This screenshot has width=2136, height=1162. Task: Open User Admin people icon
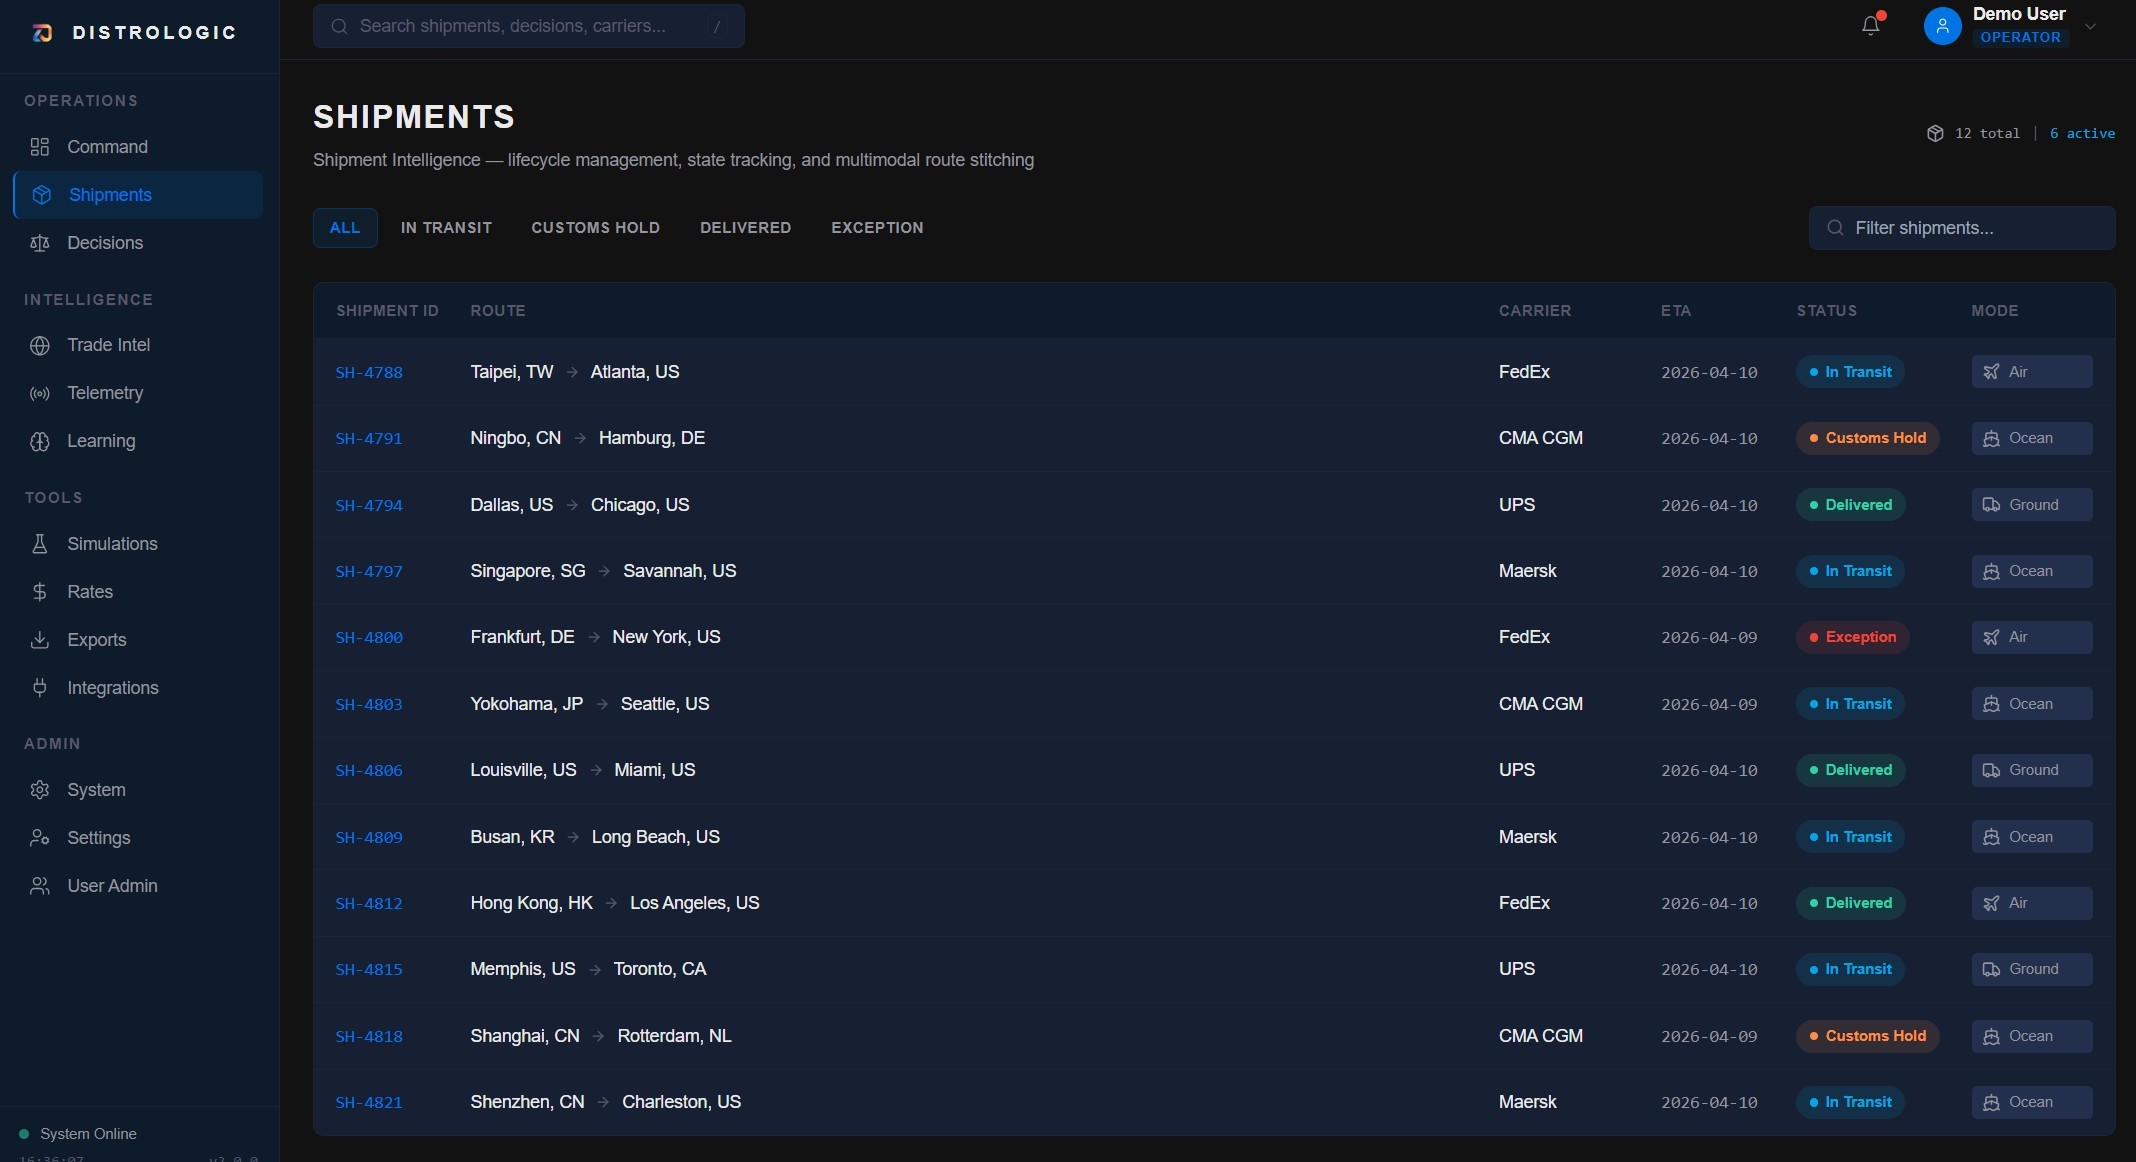[40, 886]
